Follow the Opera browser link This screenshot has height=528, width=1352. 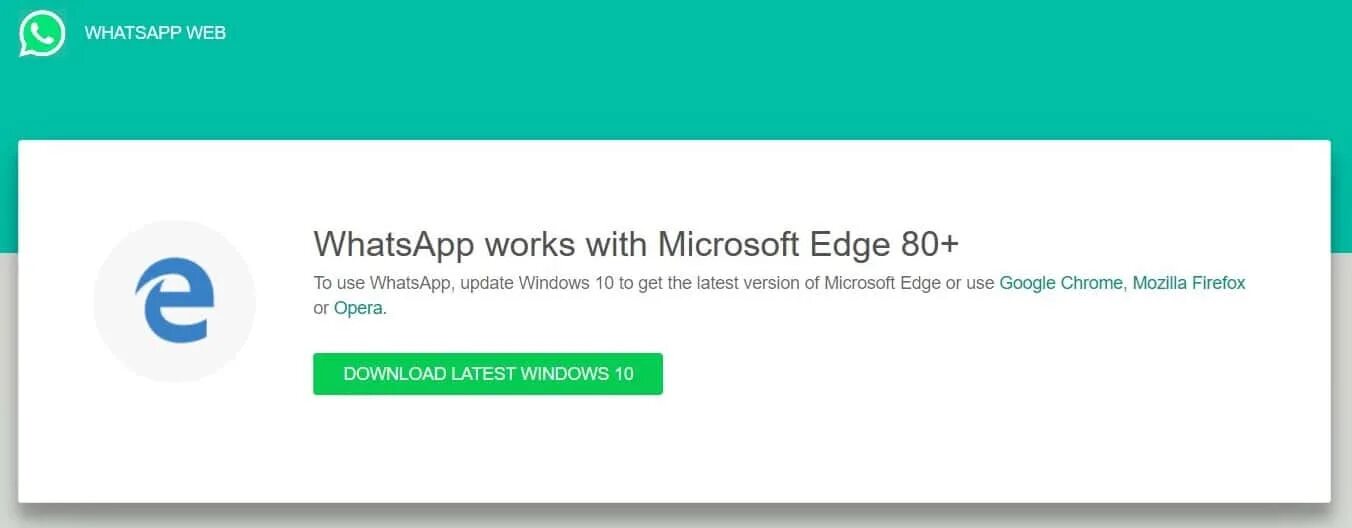pos(358,308)
